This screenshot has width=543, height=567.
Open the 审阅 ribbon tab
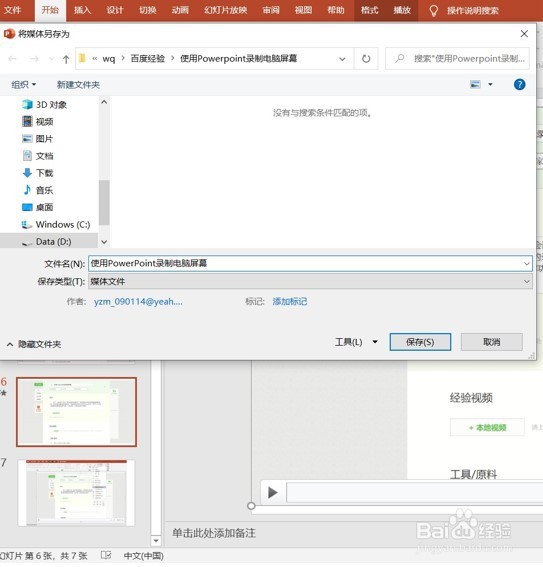pyautogui.click(x=271, y=10)
